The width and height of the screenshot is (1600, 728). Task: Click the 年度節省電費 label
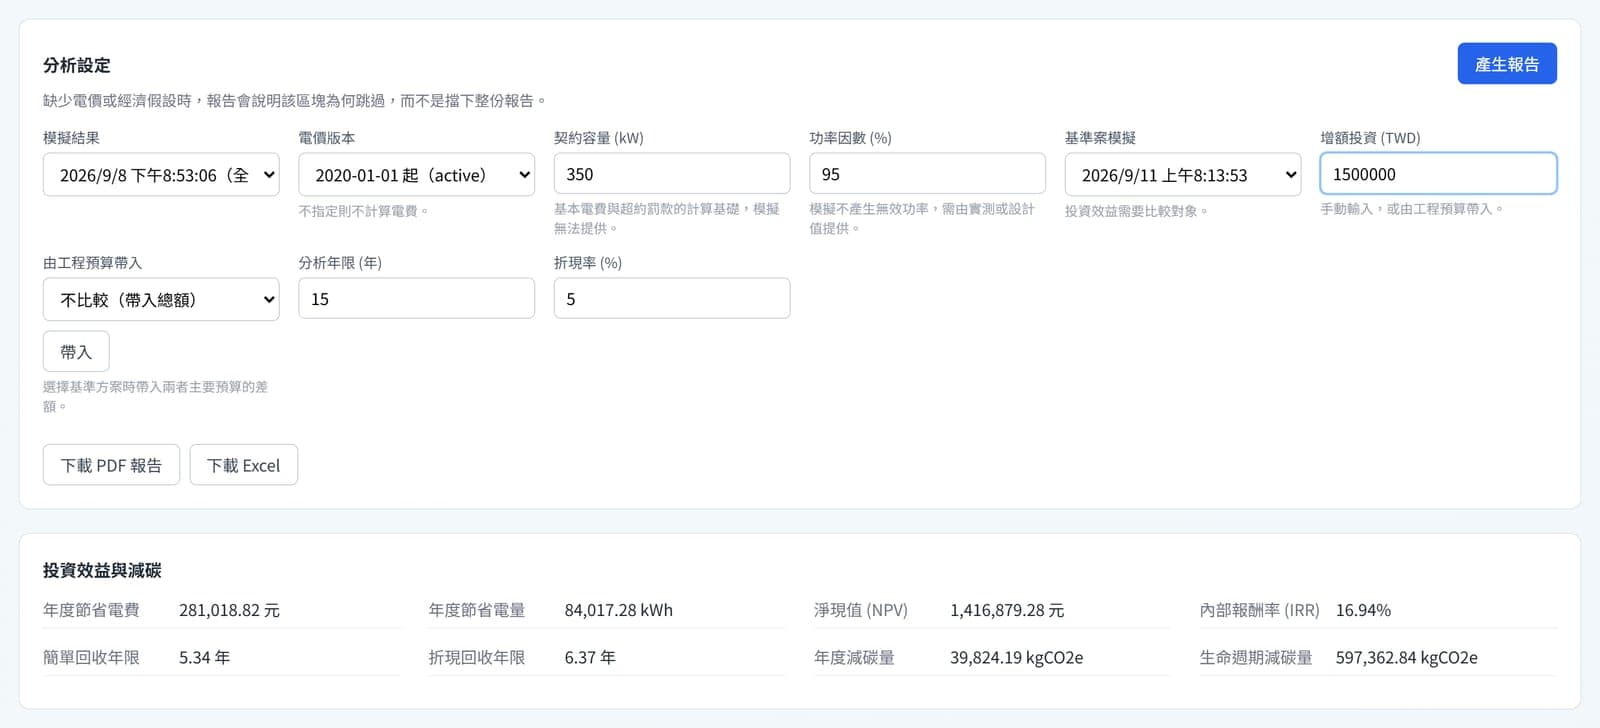(x=91, y=610)
